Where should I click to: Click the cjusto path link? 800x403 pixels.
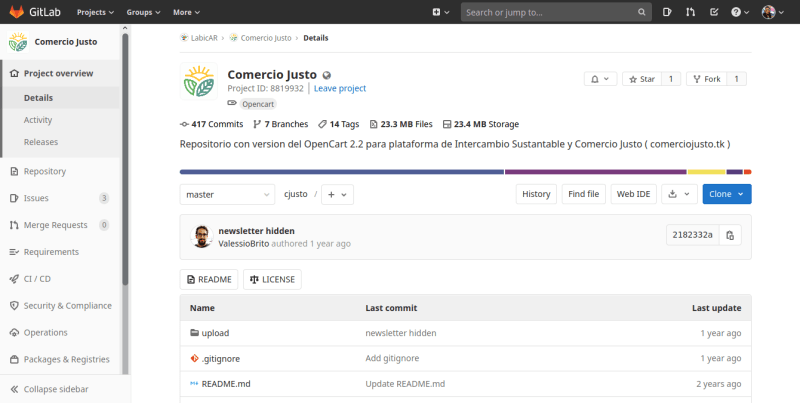[x=296, y=194]
